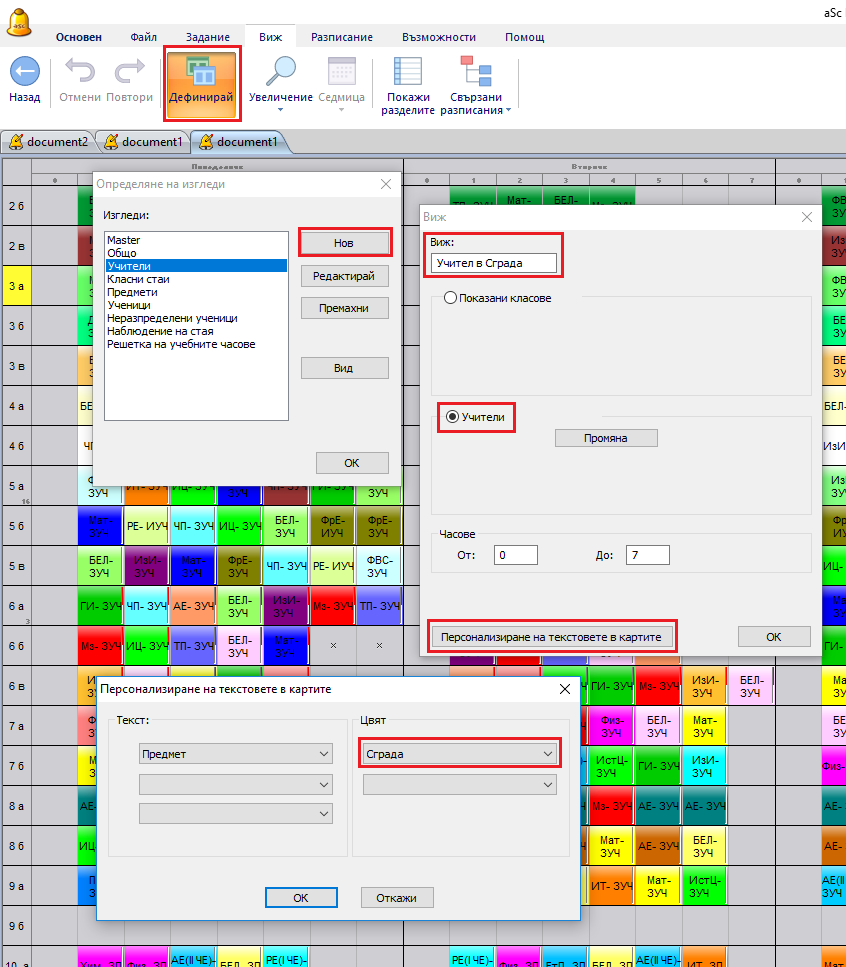Open the Разписание ribbon tab

(x=341, y=37)
